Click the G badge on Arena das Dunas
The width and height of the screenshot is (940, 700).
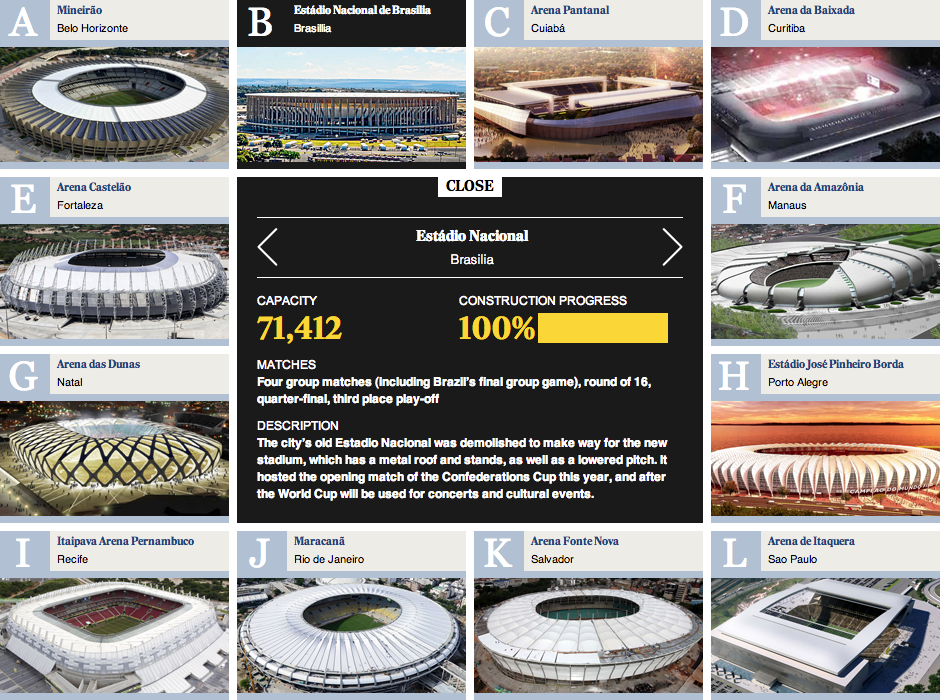20,370
